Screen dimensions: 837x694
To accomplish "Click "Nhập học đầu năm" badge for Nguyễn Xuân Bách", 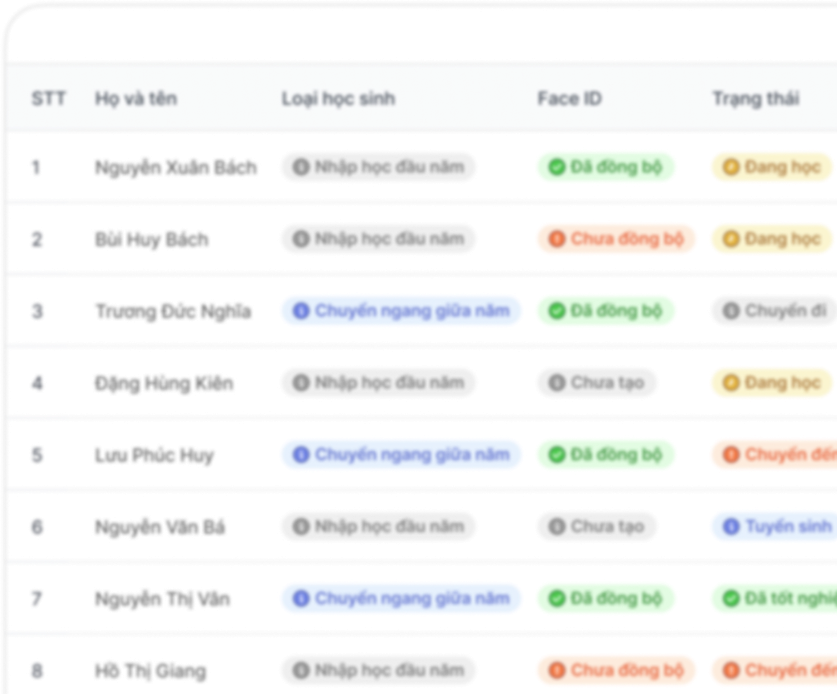I will coord(378,167).
